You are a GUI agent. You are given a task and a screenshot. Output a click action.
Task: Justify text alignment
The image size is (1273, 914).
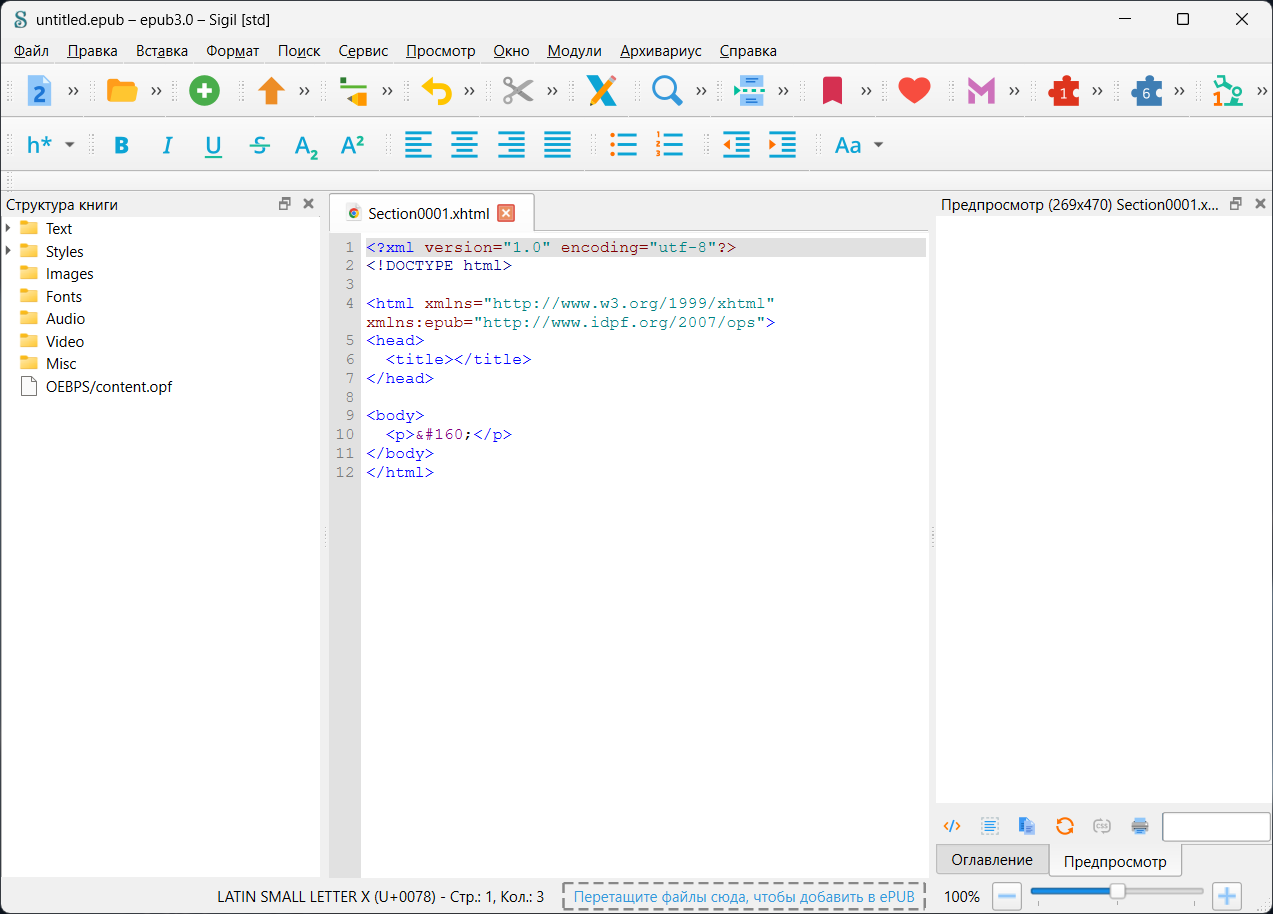click(557, 145)
